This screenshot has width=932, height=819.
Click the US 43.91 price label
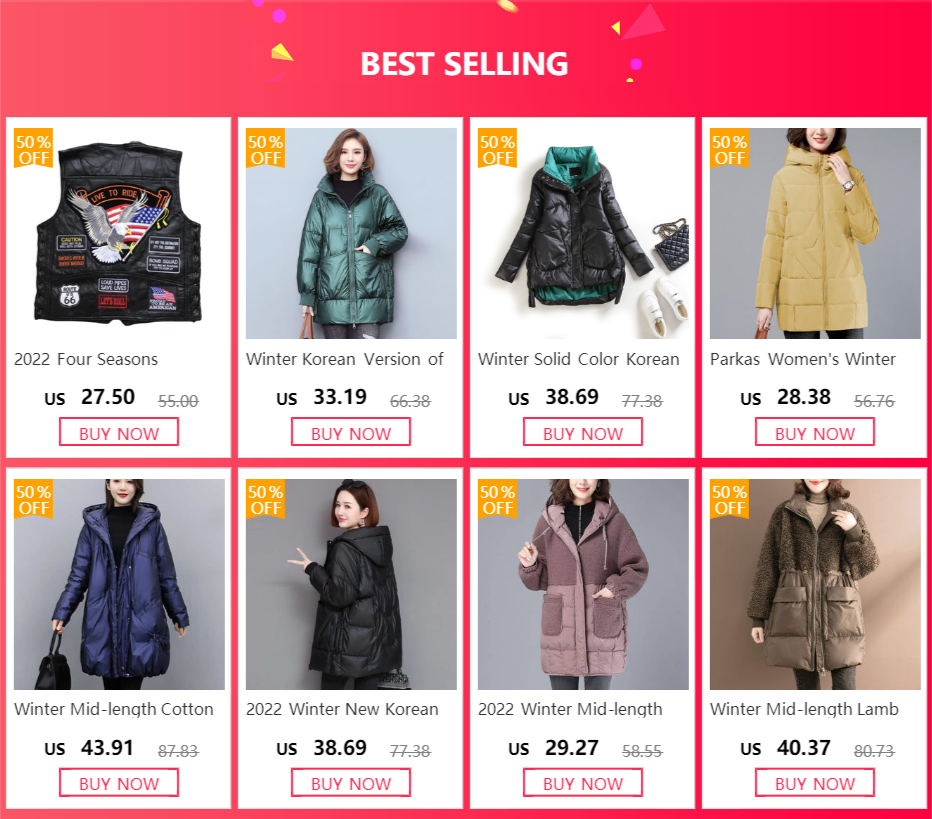(89, 748)
